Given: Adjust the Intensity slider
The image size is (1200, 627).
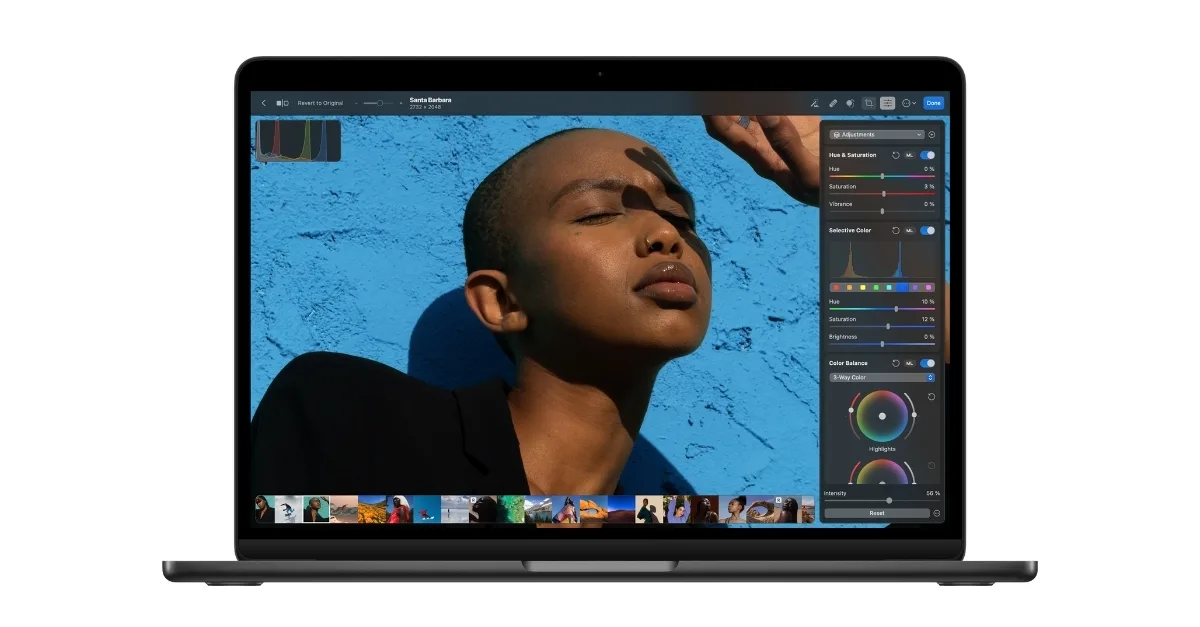Looking at the screenshot, I should click(882, 500).
